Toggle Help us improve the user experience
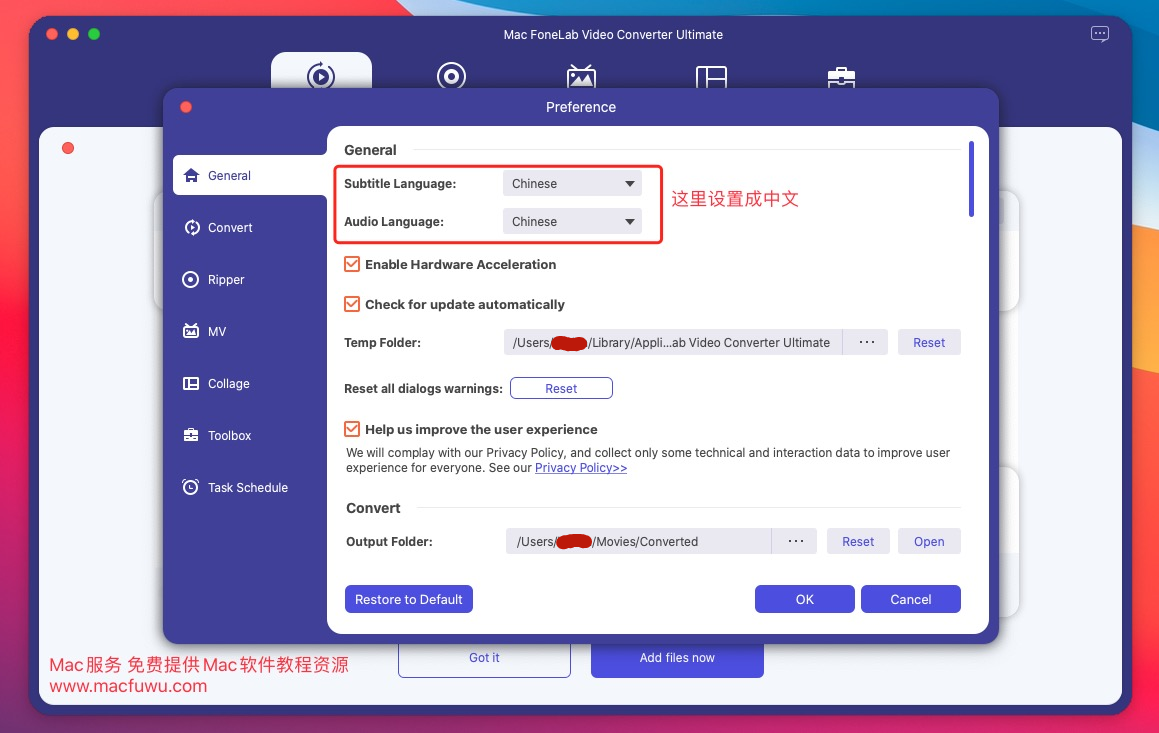 (352, 429)
